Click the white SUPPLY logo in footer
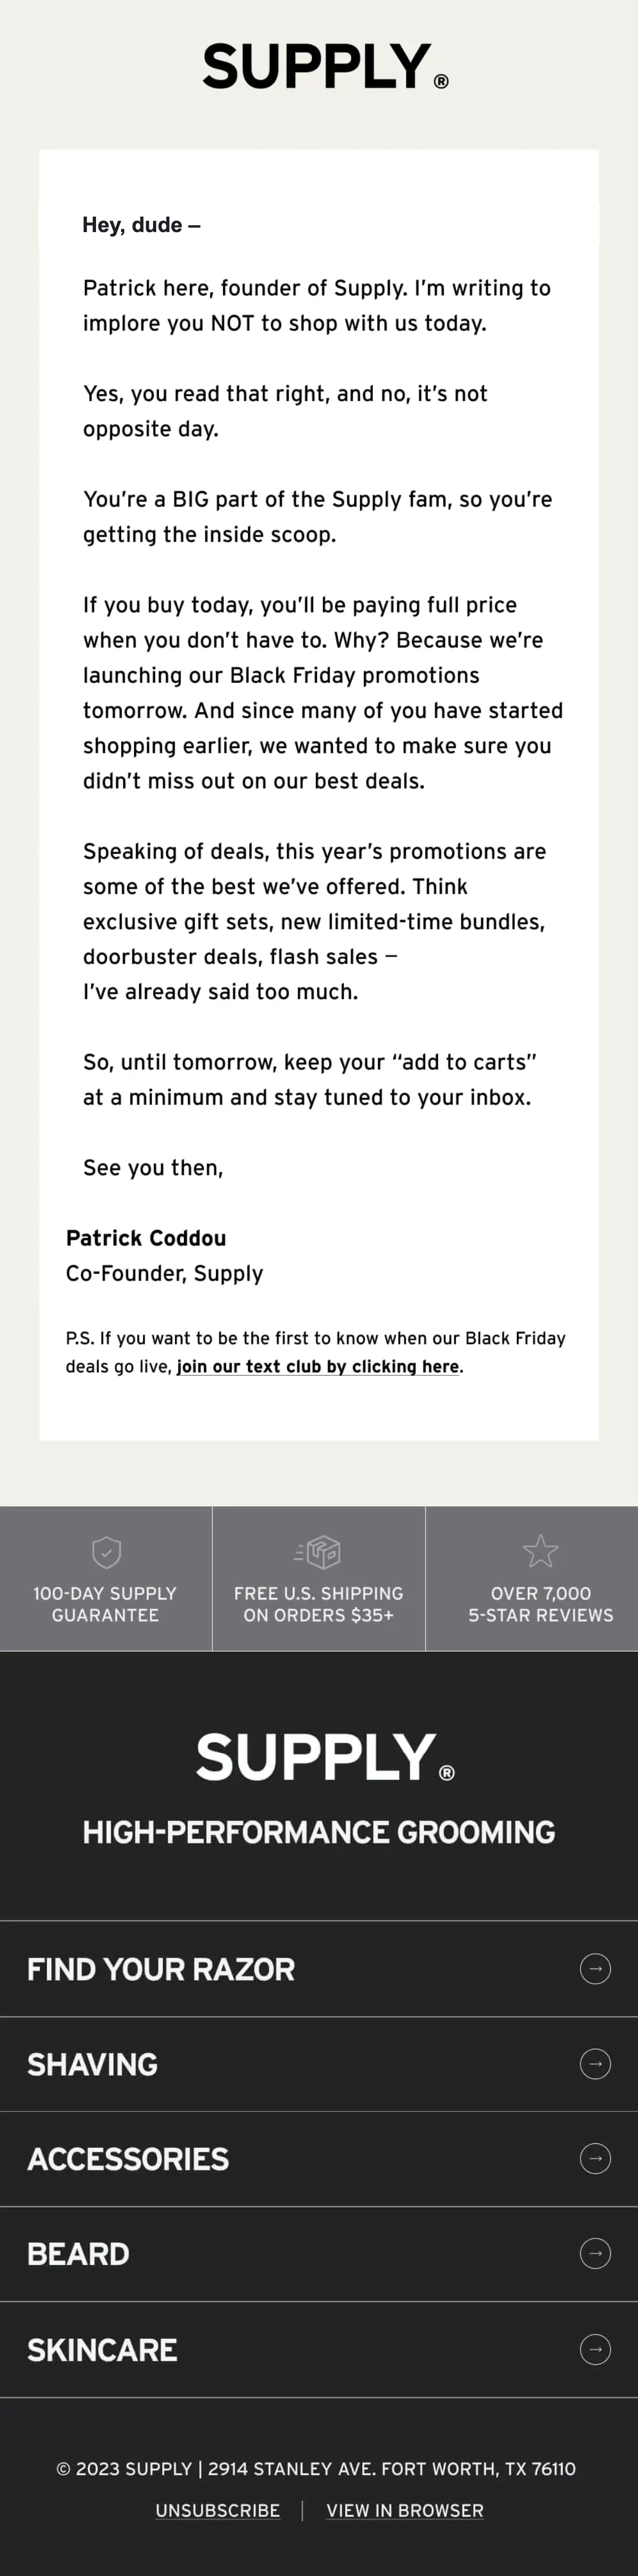The image size is (638, 2576). click(x=325, y=1757)
